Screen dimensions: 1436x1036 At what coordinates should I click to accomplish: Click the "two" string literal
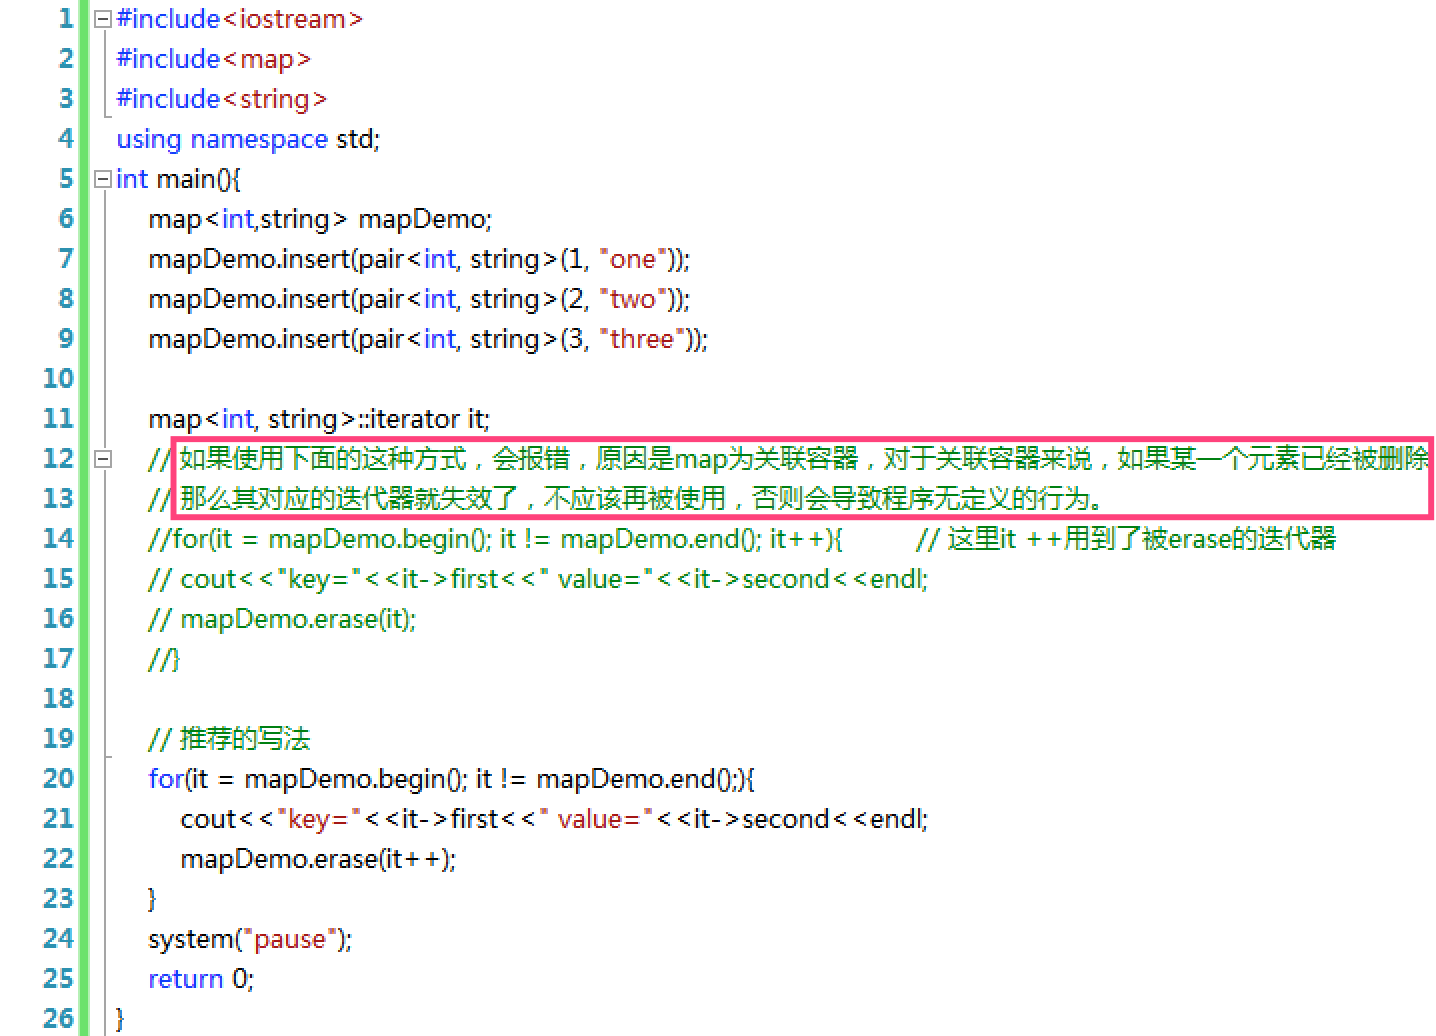pyautogui.click(x=633, y=299)
